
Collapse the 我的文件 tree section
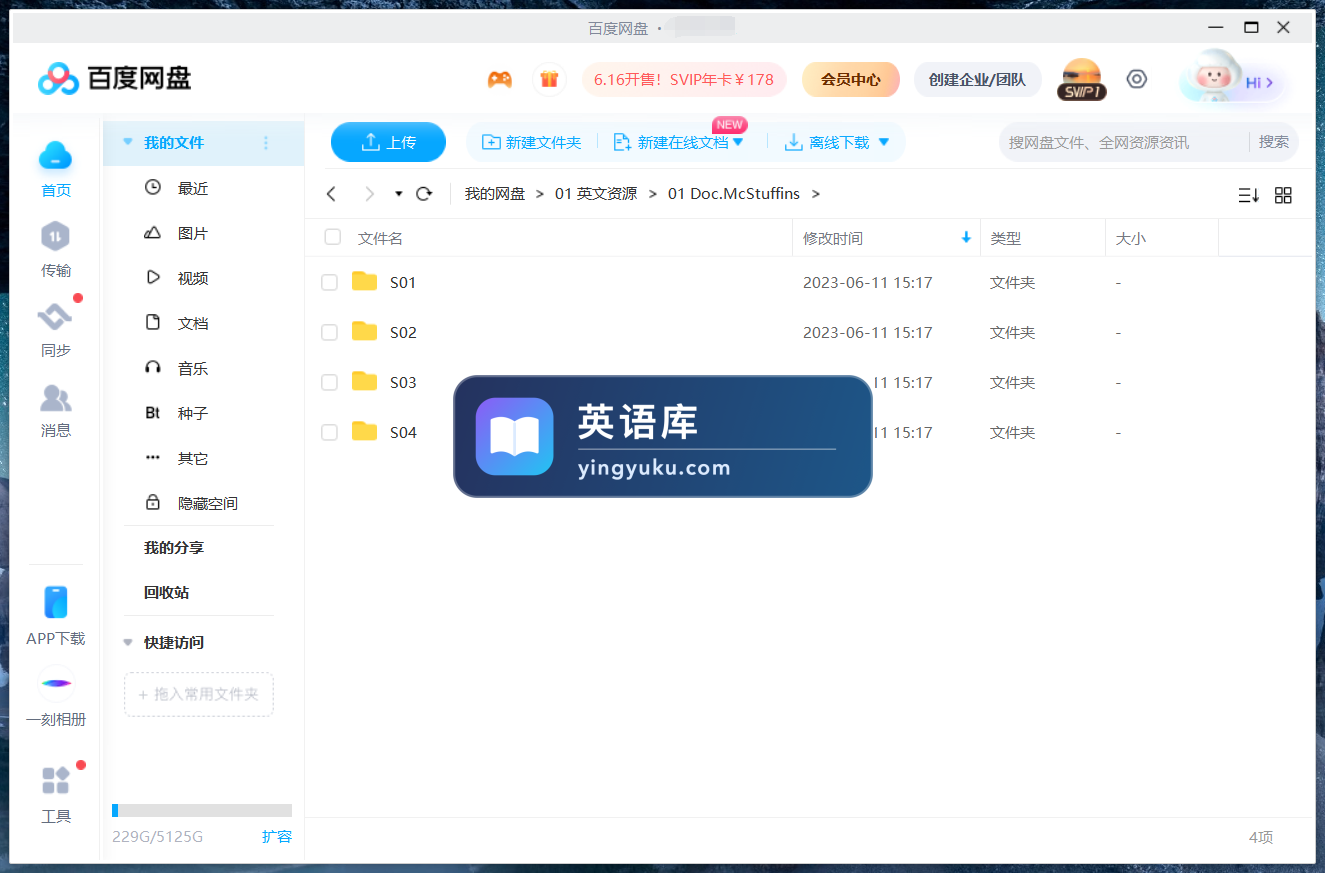127,142
